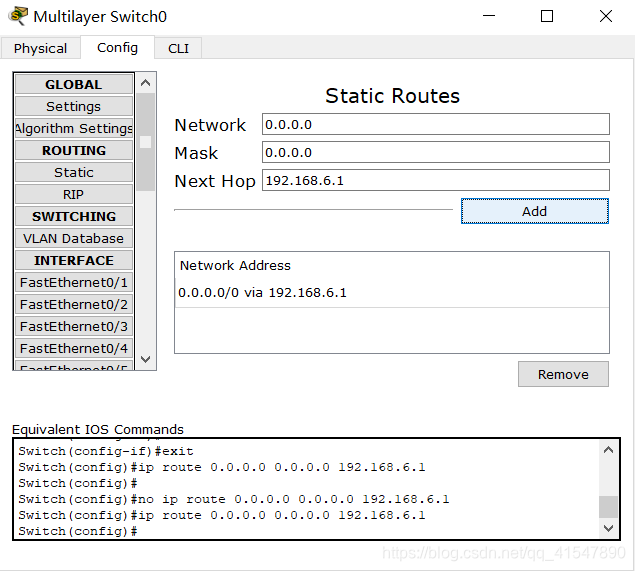Click the Remove route button
Image resolution: width=635 pixels, height=571 pixels.
(563, 374)
